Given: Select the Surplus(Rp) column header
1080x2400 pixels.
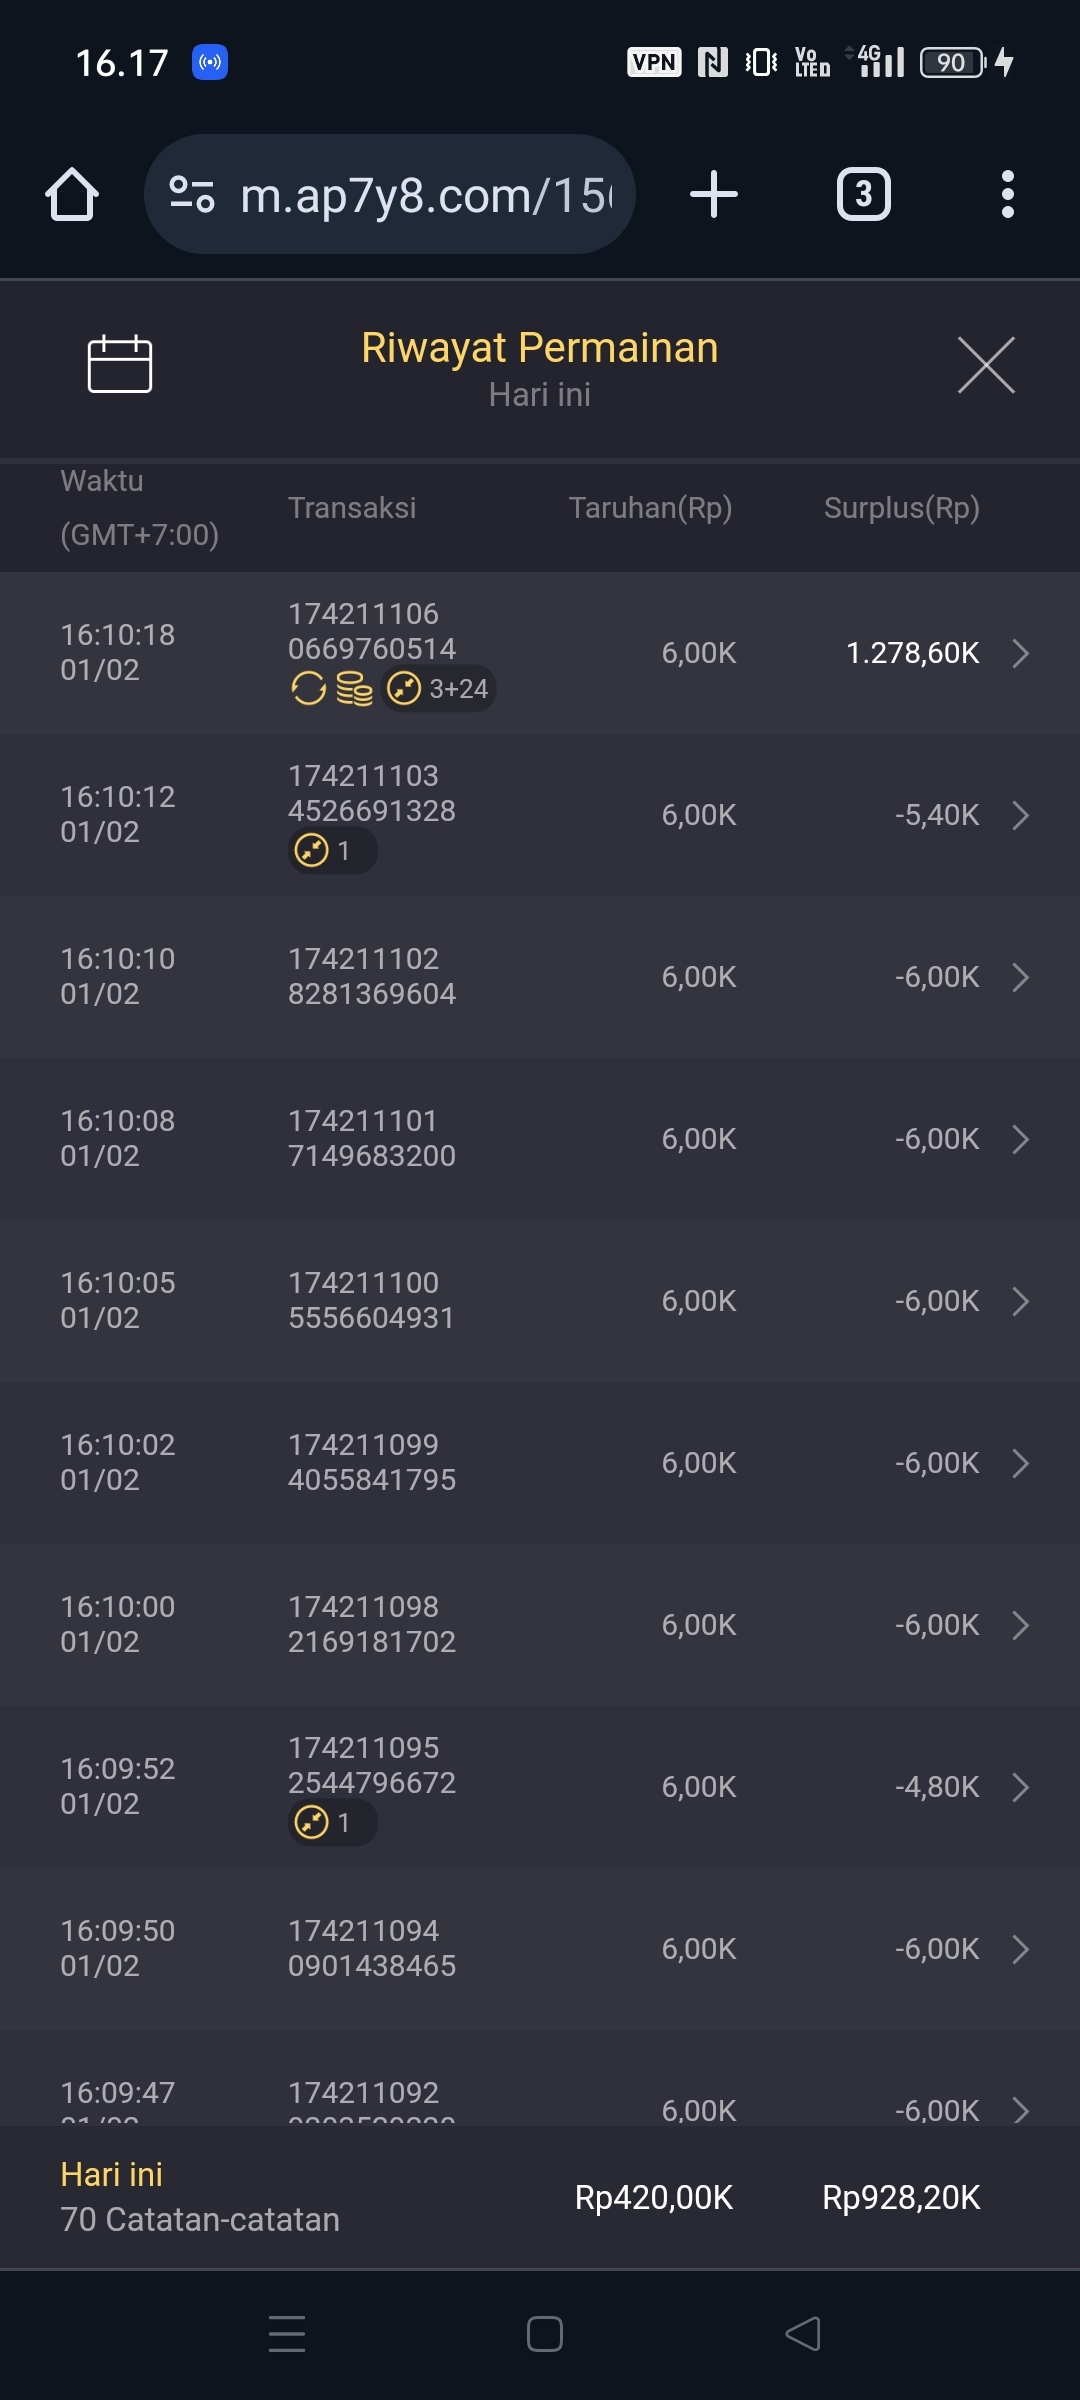Looking at the screenshot, I should 901,508.
